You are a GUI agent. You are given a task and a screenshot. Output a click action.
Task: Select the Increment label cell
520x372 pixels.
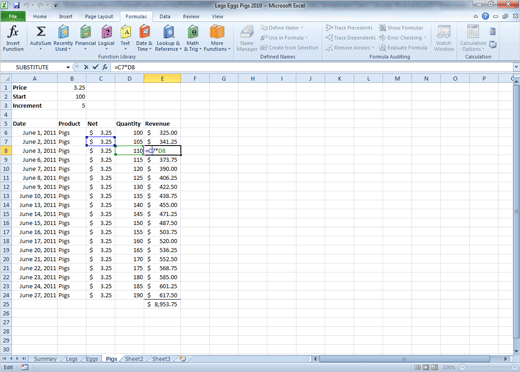34,106
